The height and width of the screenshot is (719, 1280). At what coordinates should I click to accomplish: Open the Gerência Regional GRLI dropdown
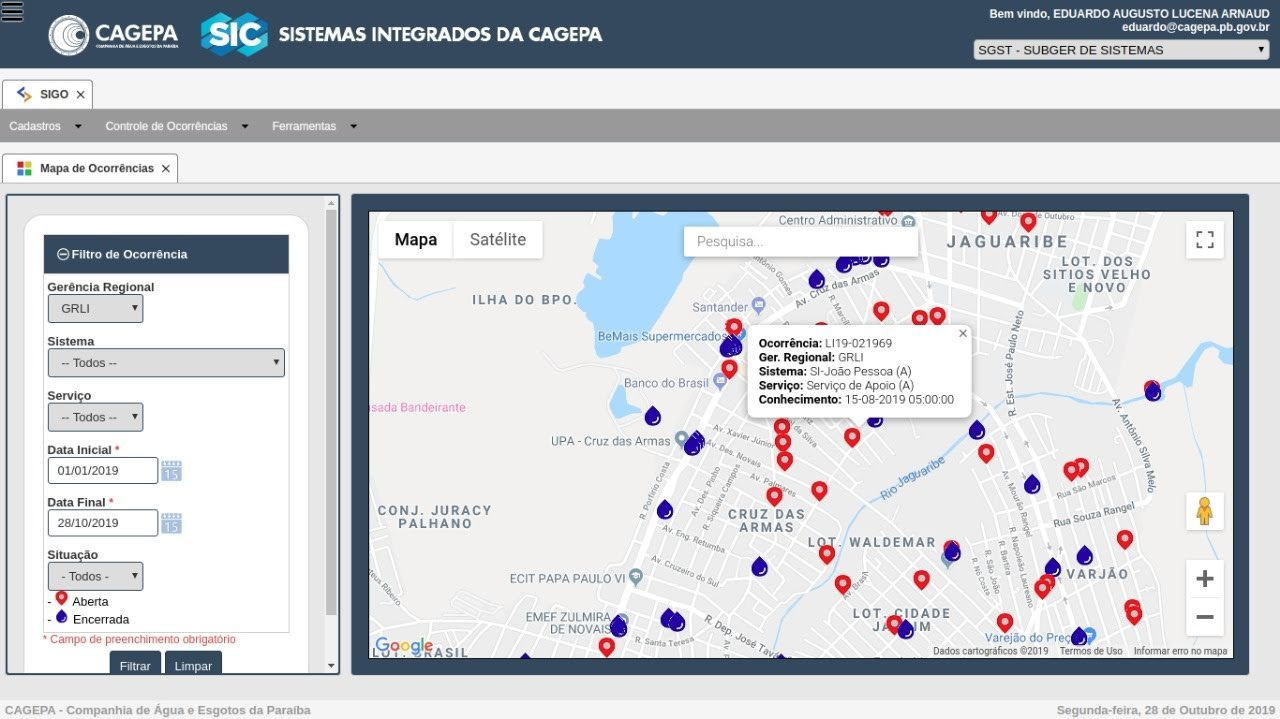95,308
